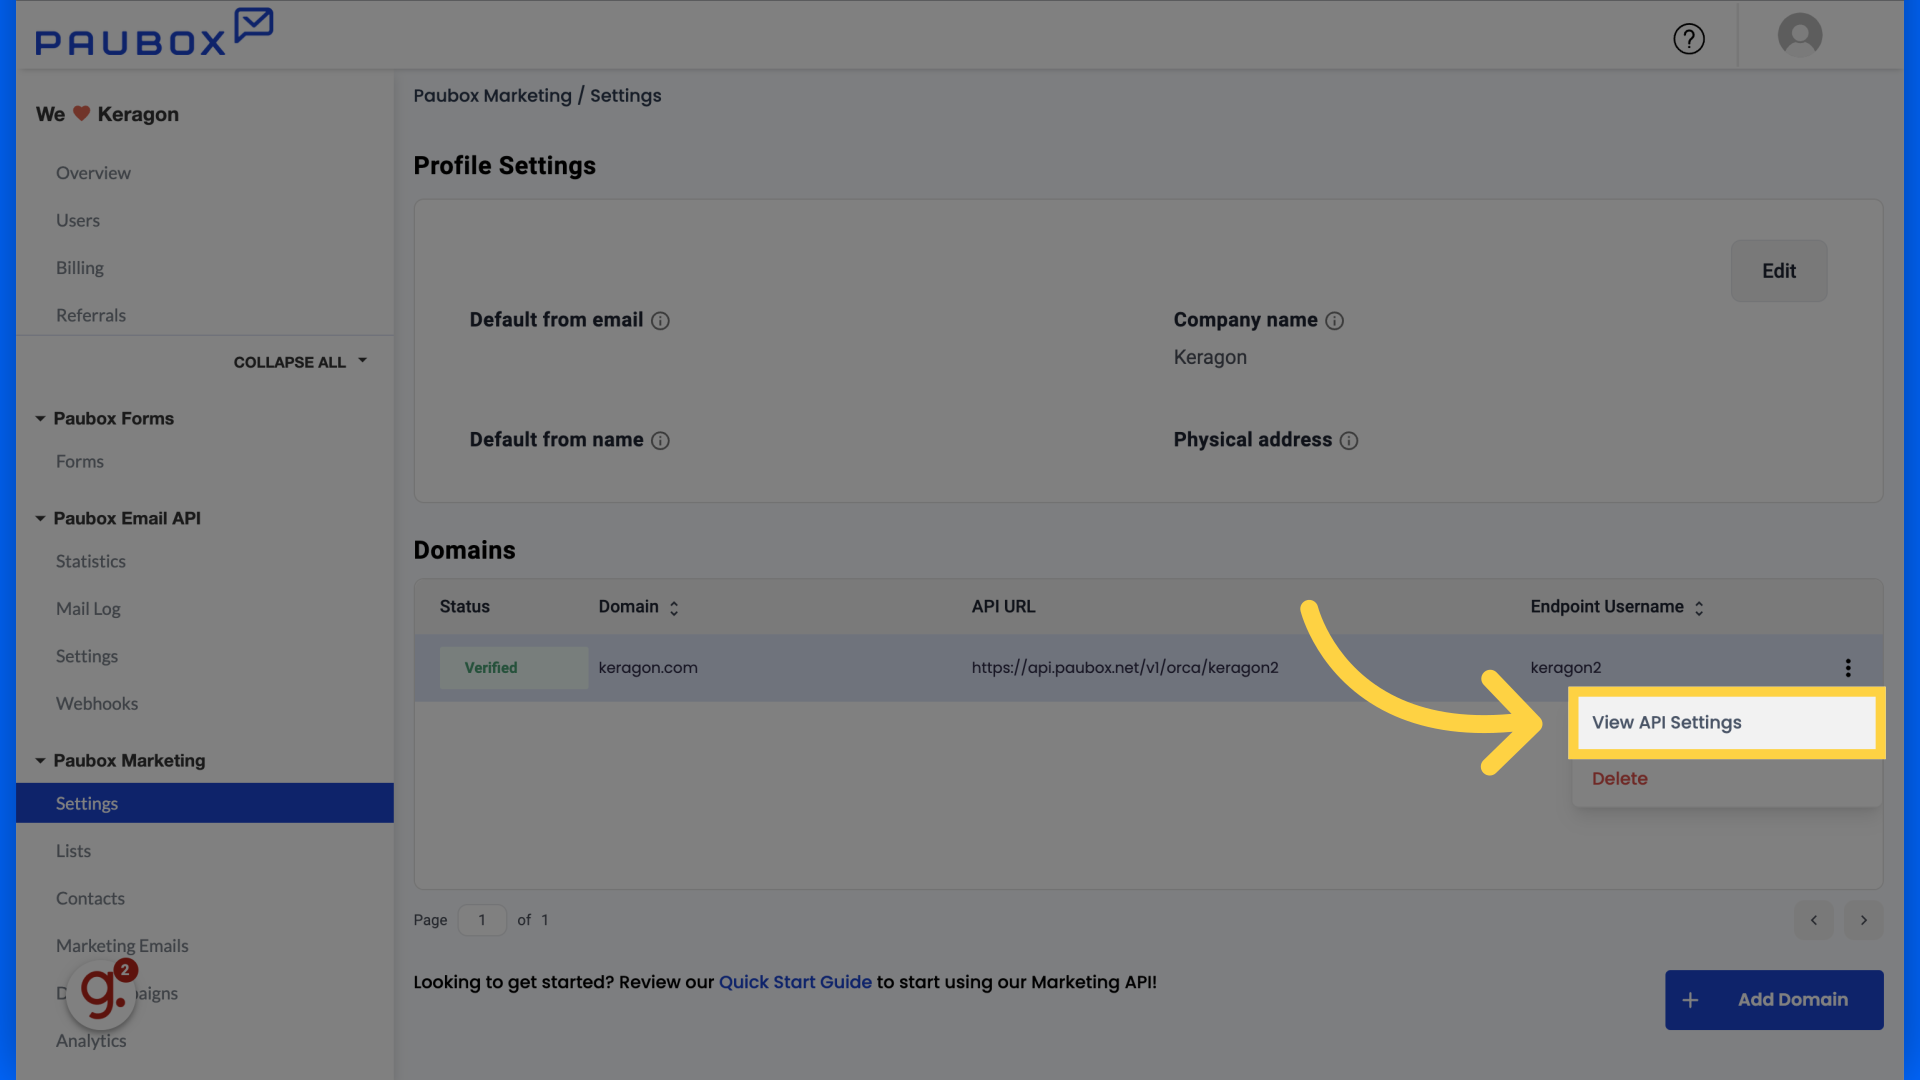Screen dimensions: 1920x1080
Task: Click the Edit profile settings button
Action: 1779,271
